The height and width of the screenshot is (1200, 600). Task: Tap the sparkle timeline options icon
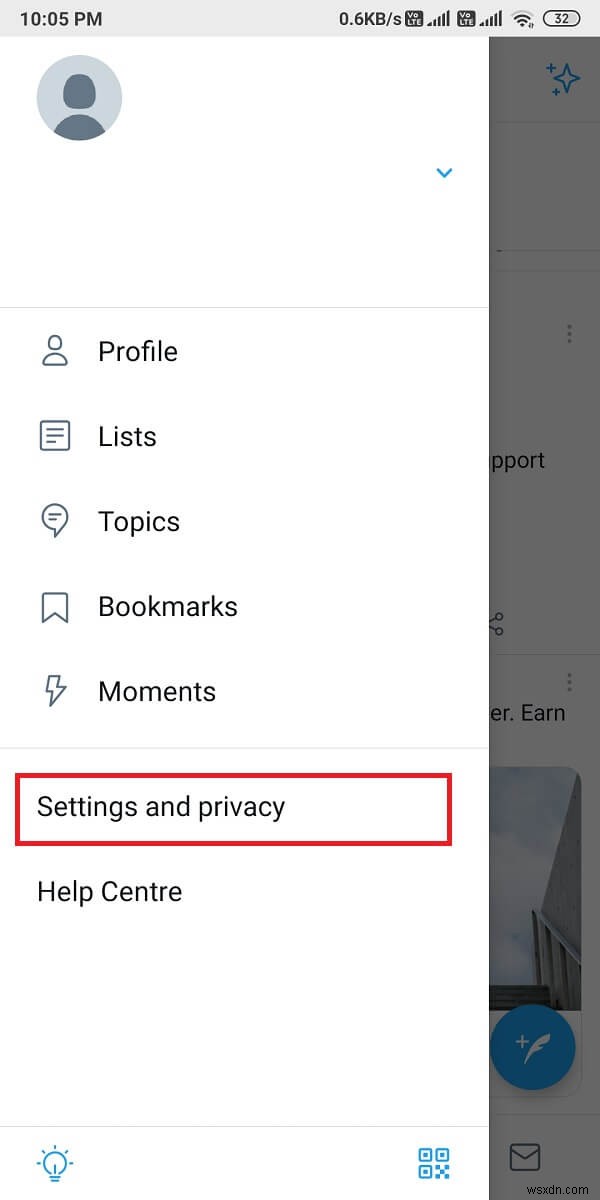pos(563,79)
